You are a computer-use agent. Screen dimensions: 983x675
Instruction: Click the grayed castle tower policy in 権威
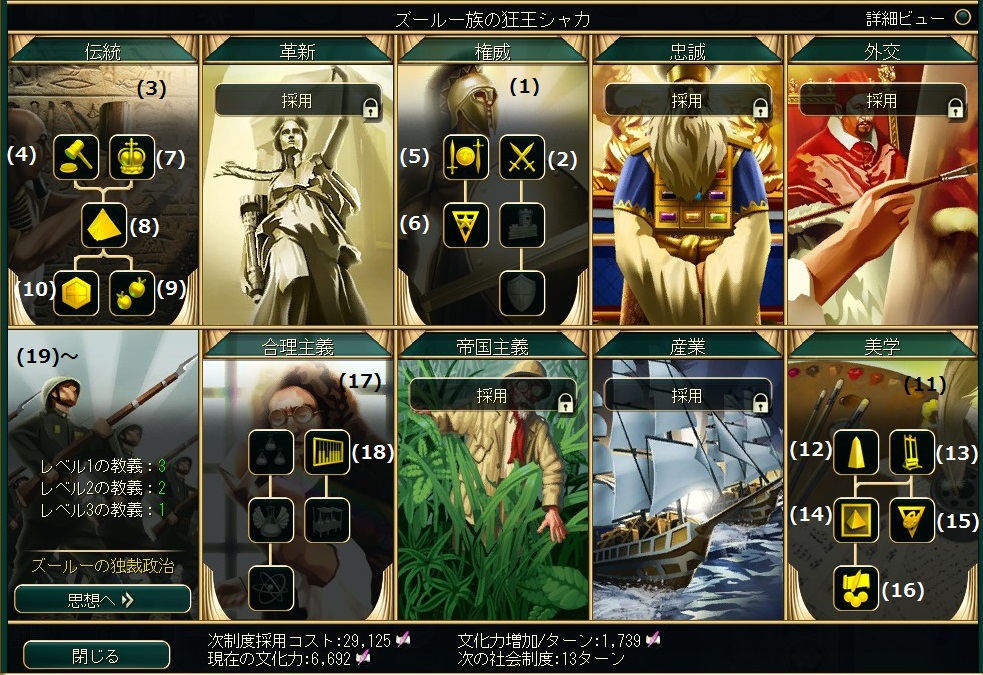[x=522, y=225]
